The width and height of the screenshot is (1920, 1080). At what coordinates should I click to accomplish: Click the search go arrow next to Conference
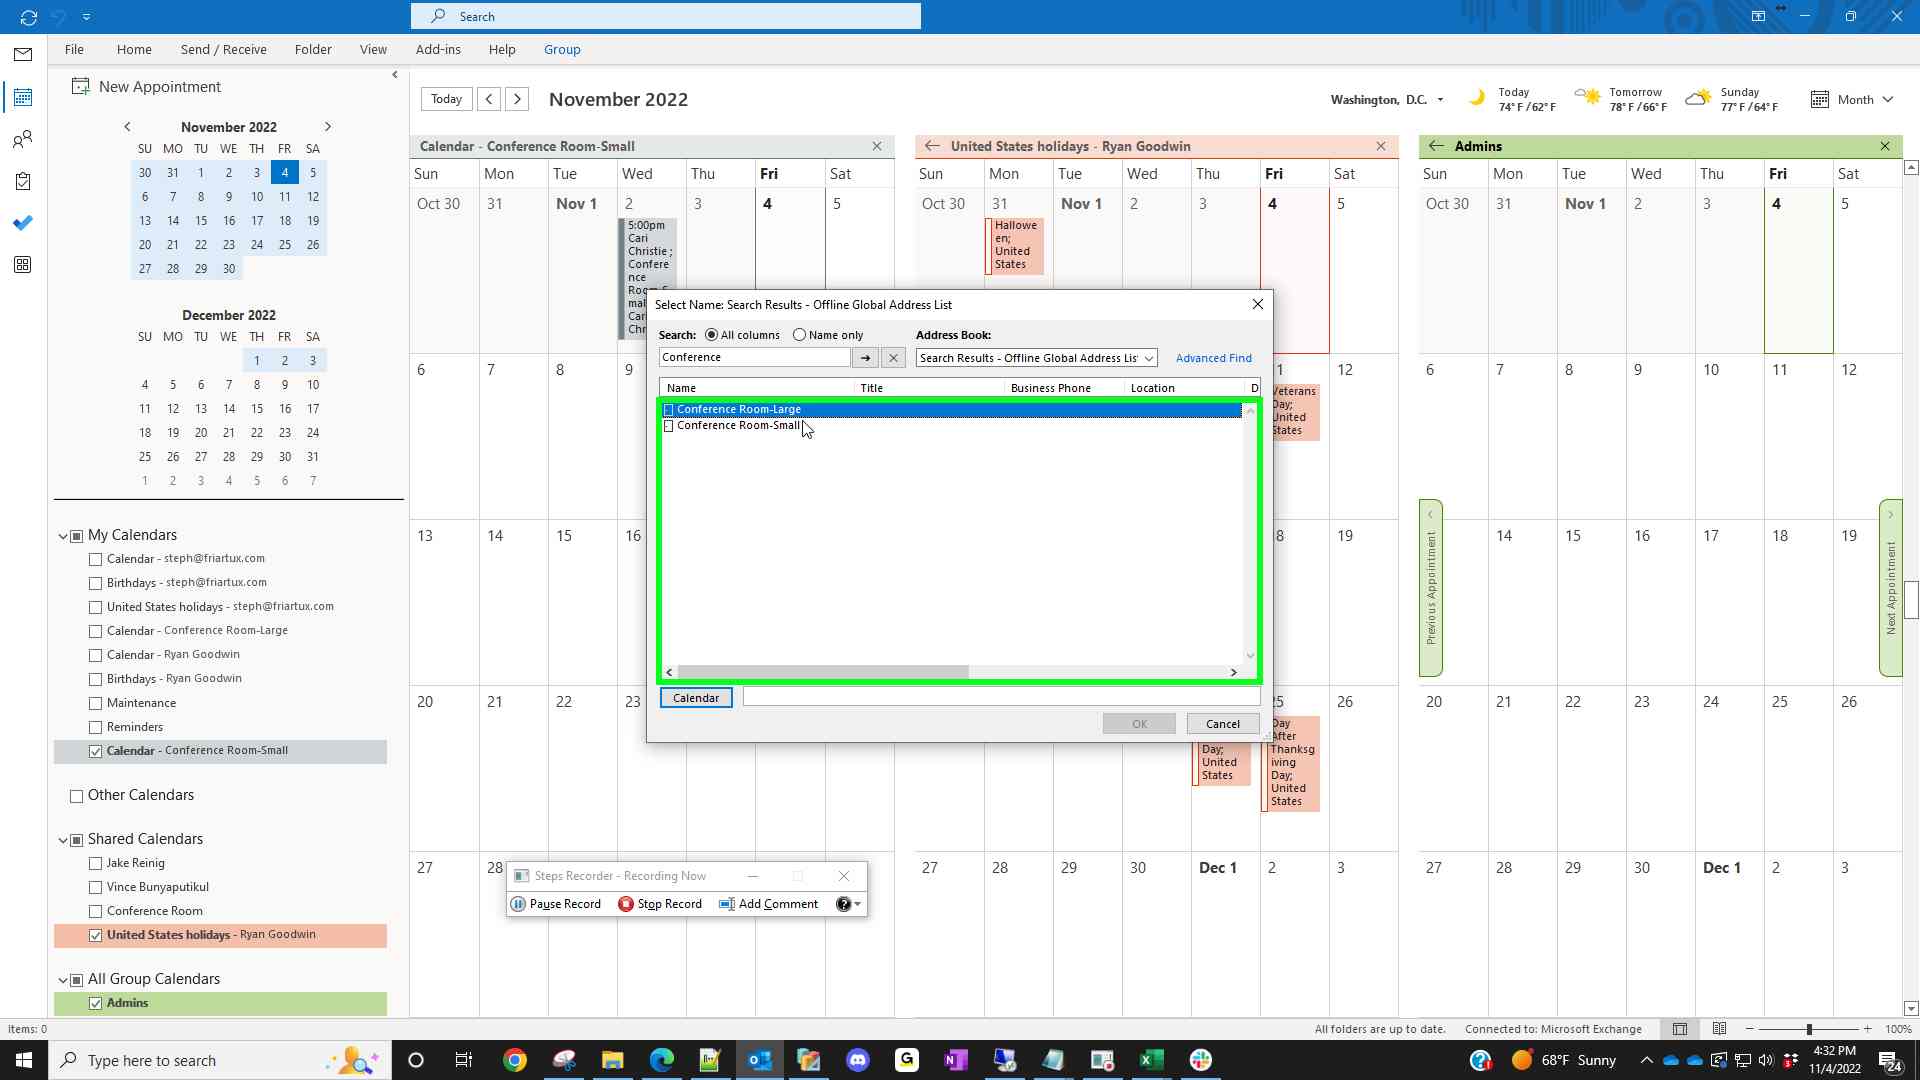click(865, 358)
